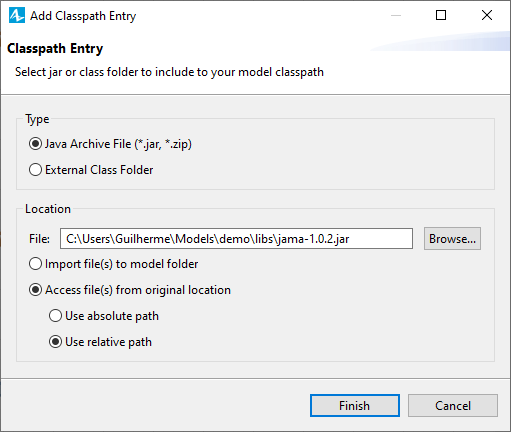Click the 'File:' label beside the path
Image resolution: width=511 pixels, height=432 pixels.
[39, 239]
